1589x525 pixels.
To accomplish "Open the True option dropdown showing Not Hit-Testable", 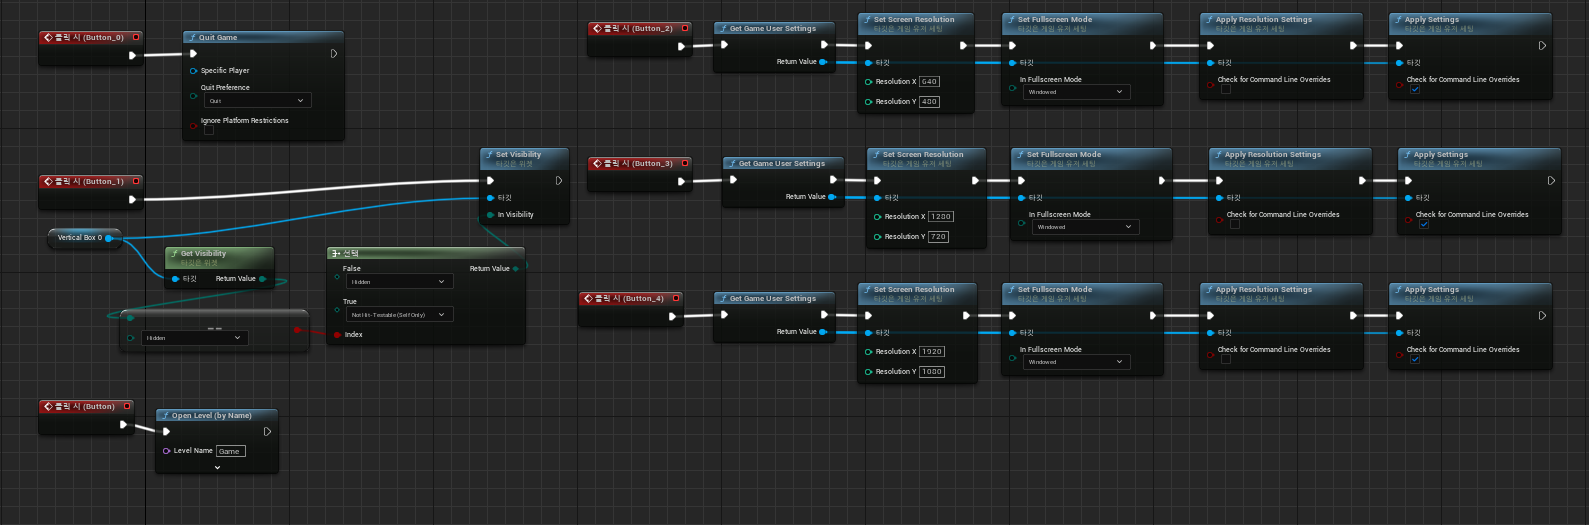I will [x=400, y=315].
